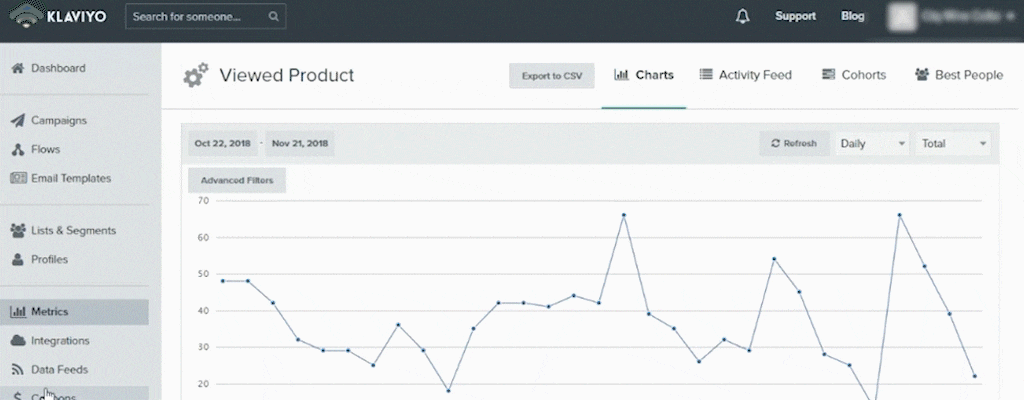This screenshot has width=1024, height=400.
Task: Select Metrics in the sidebar
Action: [74, 312]
